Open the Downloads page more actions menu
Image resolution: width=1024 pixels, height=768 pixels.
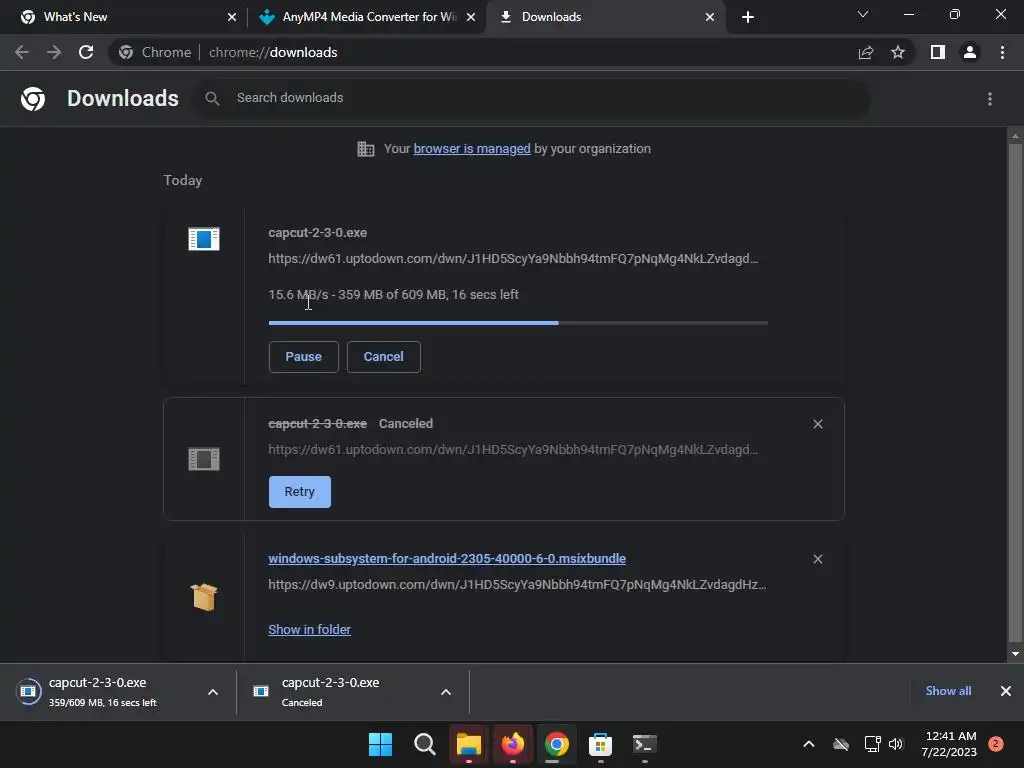990,99
